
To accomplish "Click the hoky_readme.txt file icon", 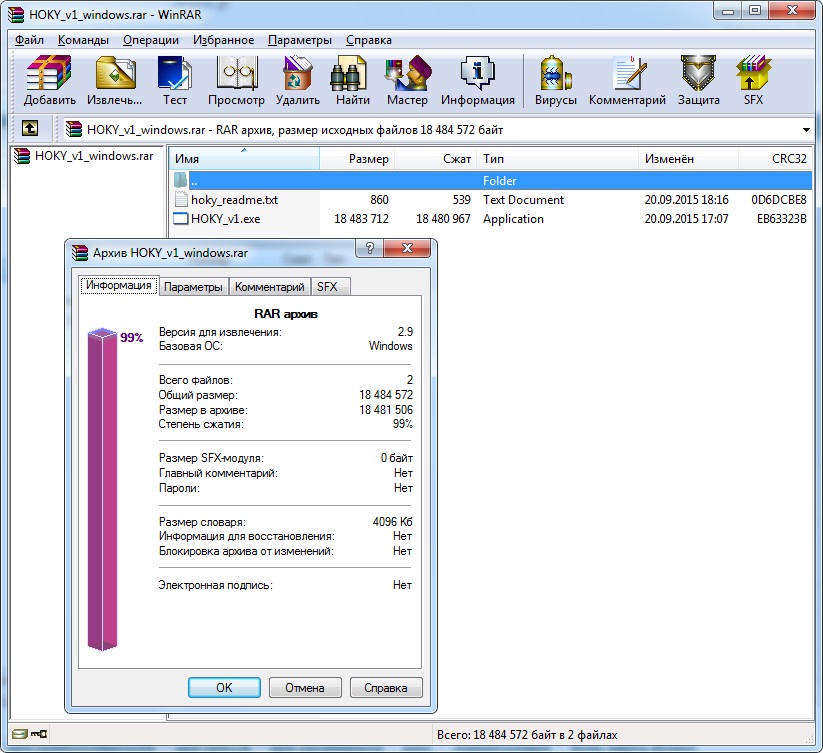I will coord(181,199).
